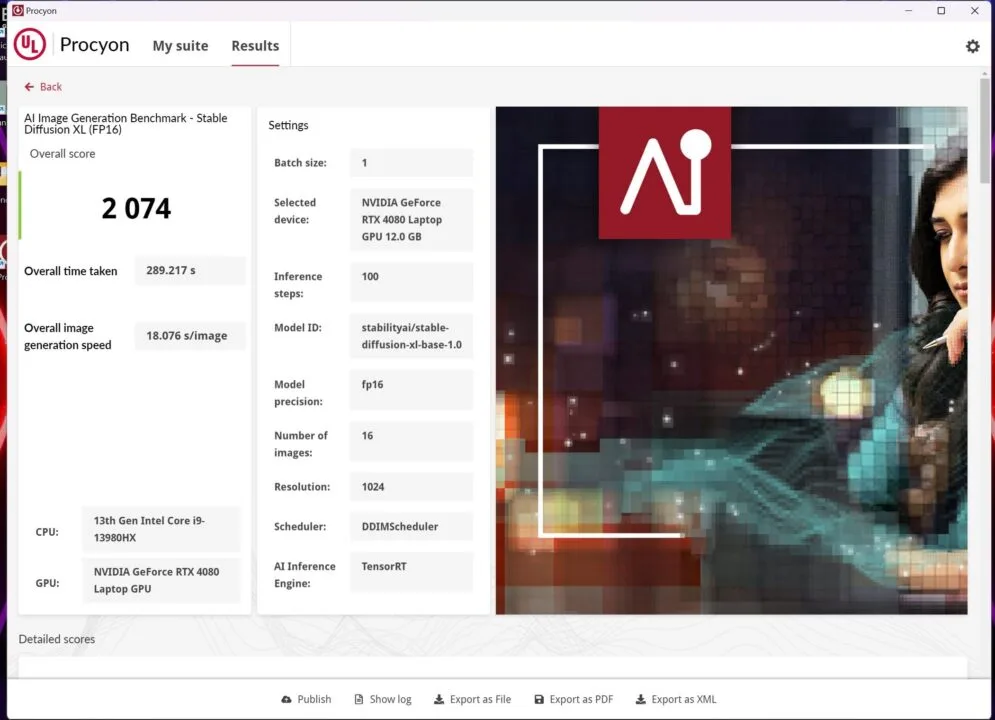995x720 pixels.
Task: Open the log with Show log icon
Action: (x=360, y=700)
